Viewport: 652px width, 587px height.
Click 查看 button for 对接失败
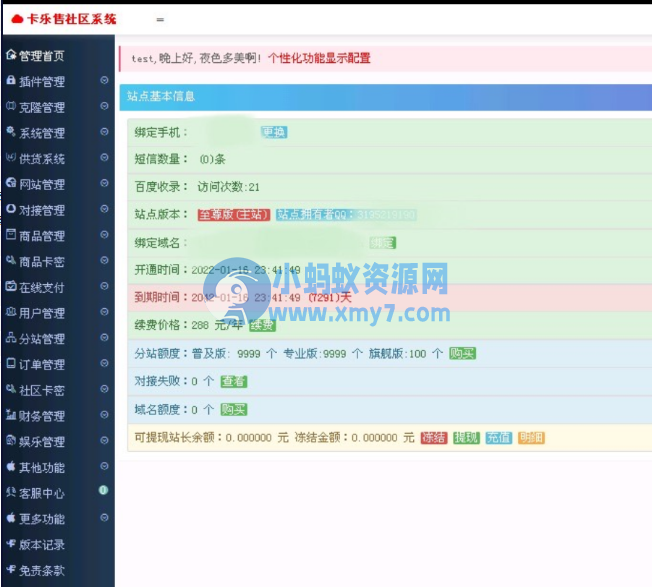(x=234, y=381)
